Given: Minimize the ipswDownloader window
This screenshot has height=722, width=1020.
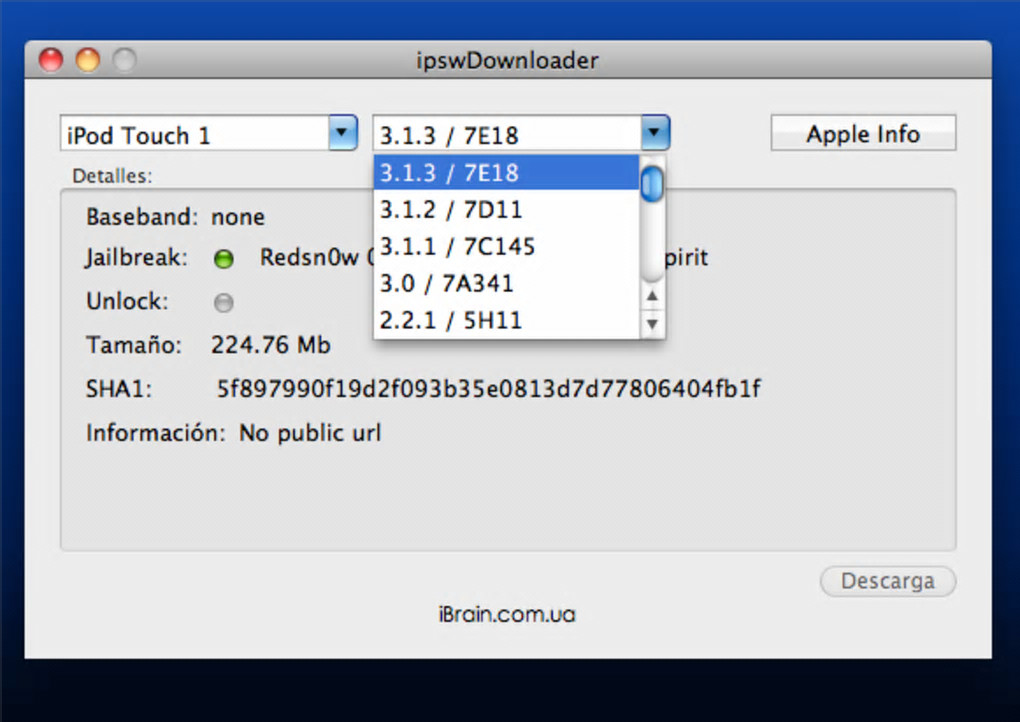Looking at the screenshot, I should 88,60.
